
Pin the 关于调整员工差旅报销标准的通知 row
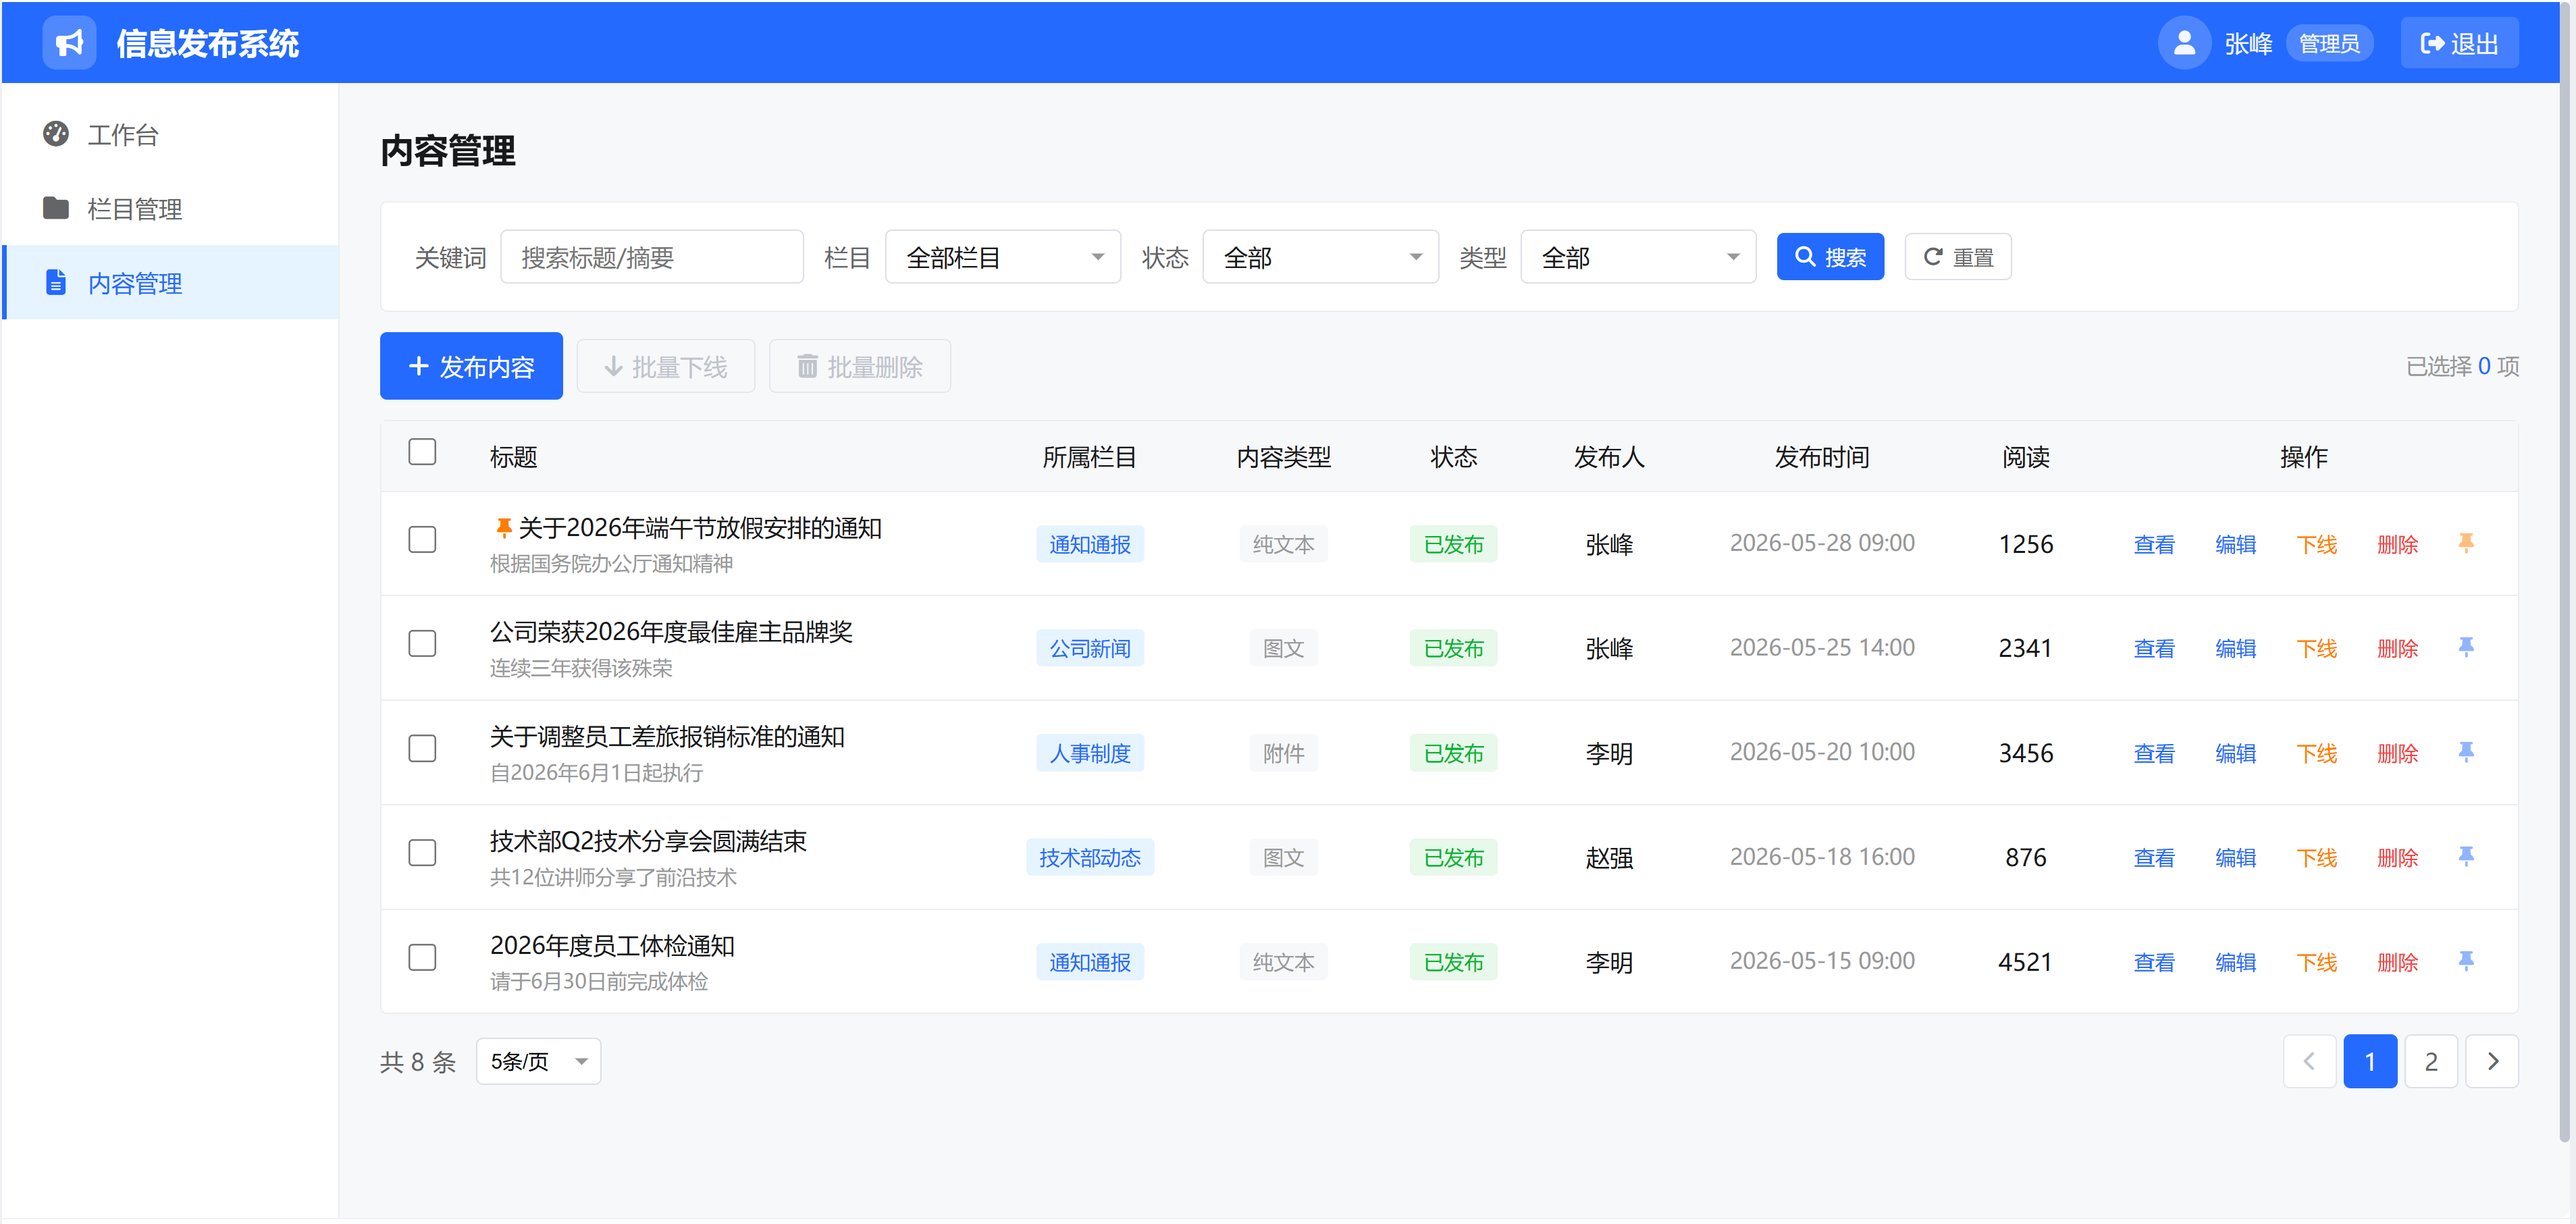coord(2466,753)
